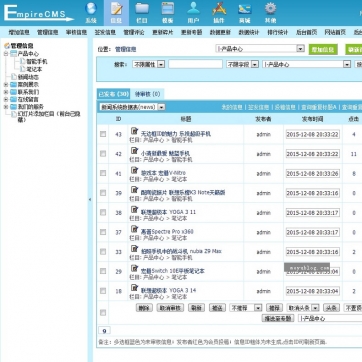This screenshot has height=362, width=362.
Task: Open the 不推荐 dropdown at bottom
Action: click(x=246, y=308)
